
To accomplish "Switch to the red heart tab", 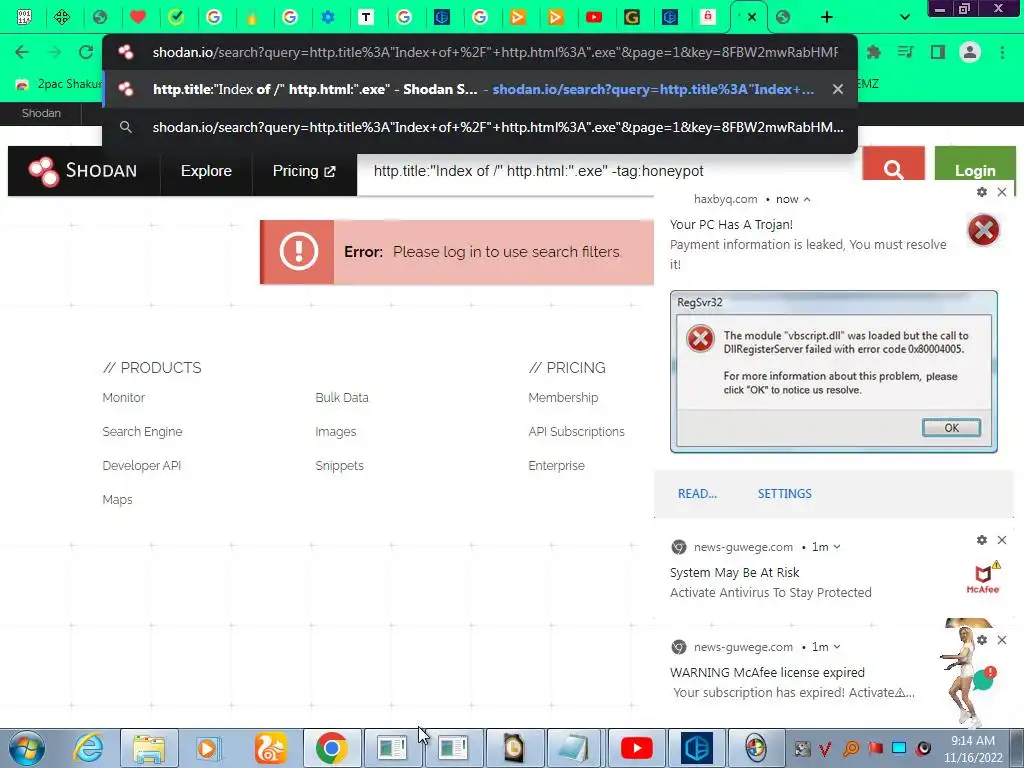I will pos(138,17).
